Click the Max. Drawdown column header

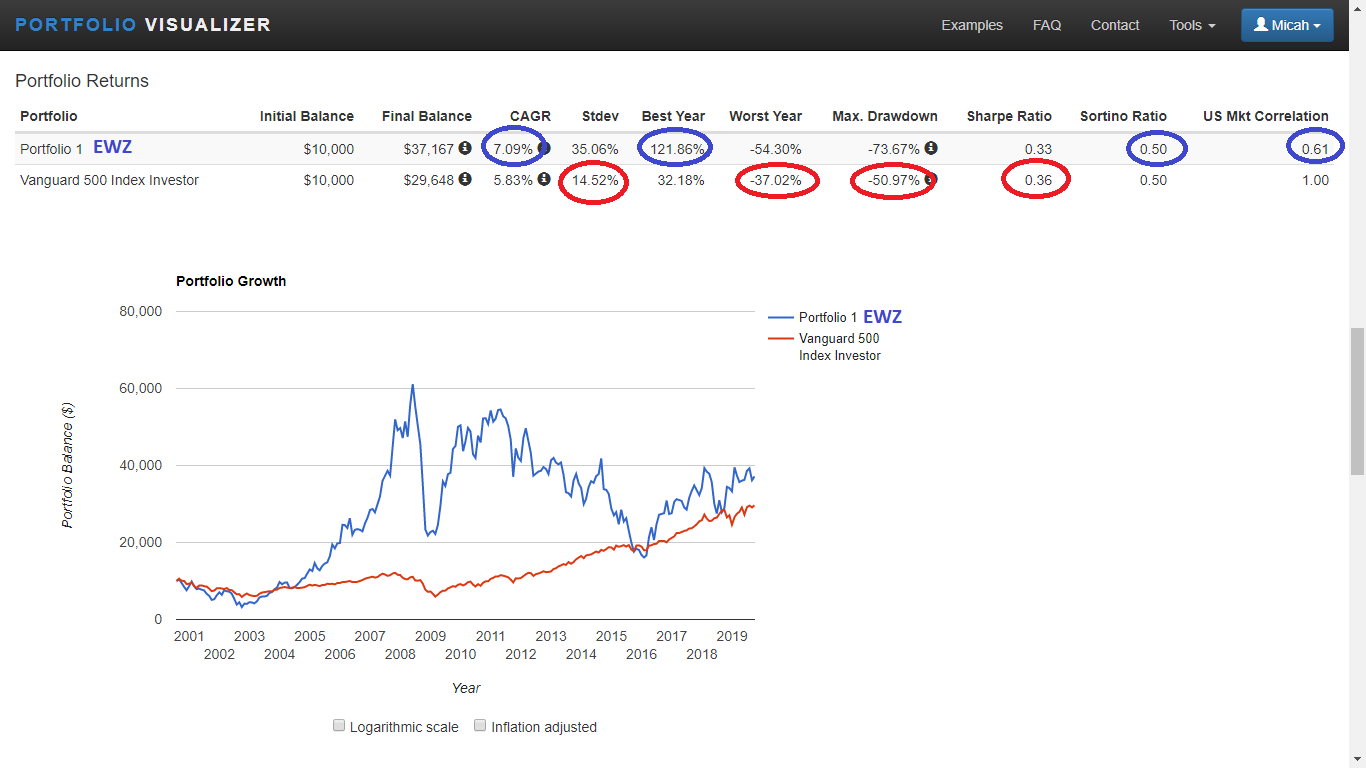(885, 116)
